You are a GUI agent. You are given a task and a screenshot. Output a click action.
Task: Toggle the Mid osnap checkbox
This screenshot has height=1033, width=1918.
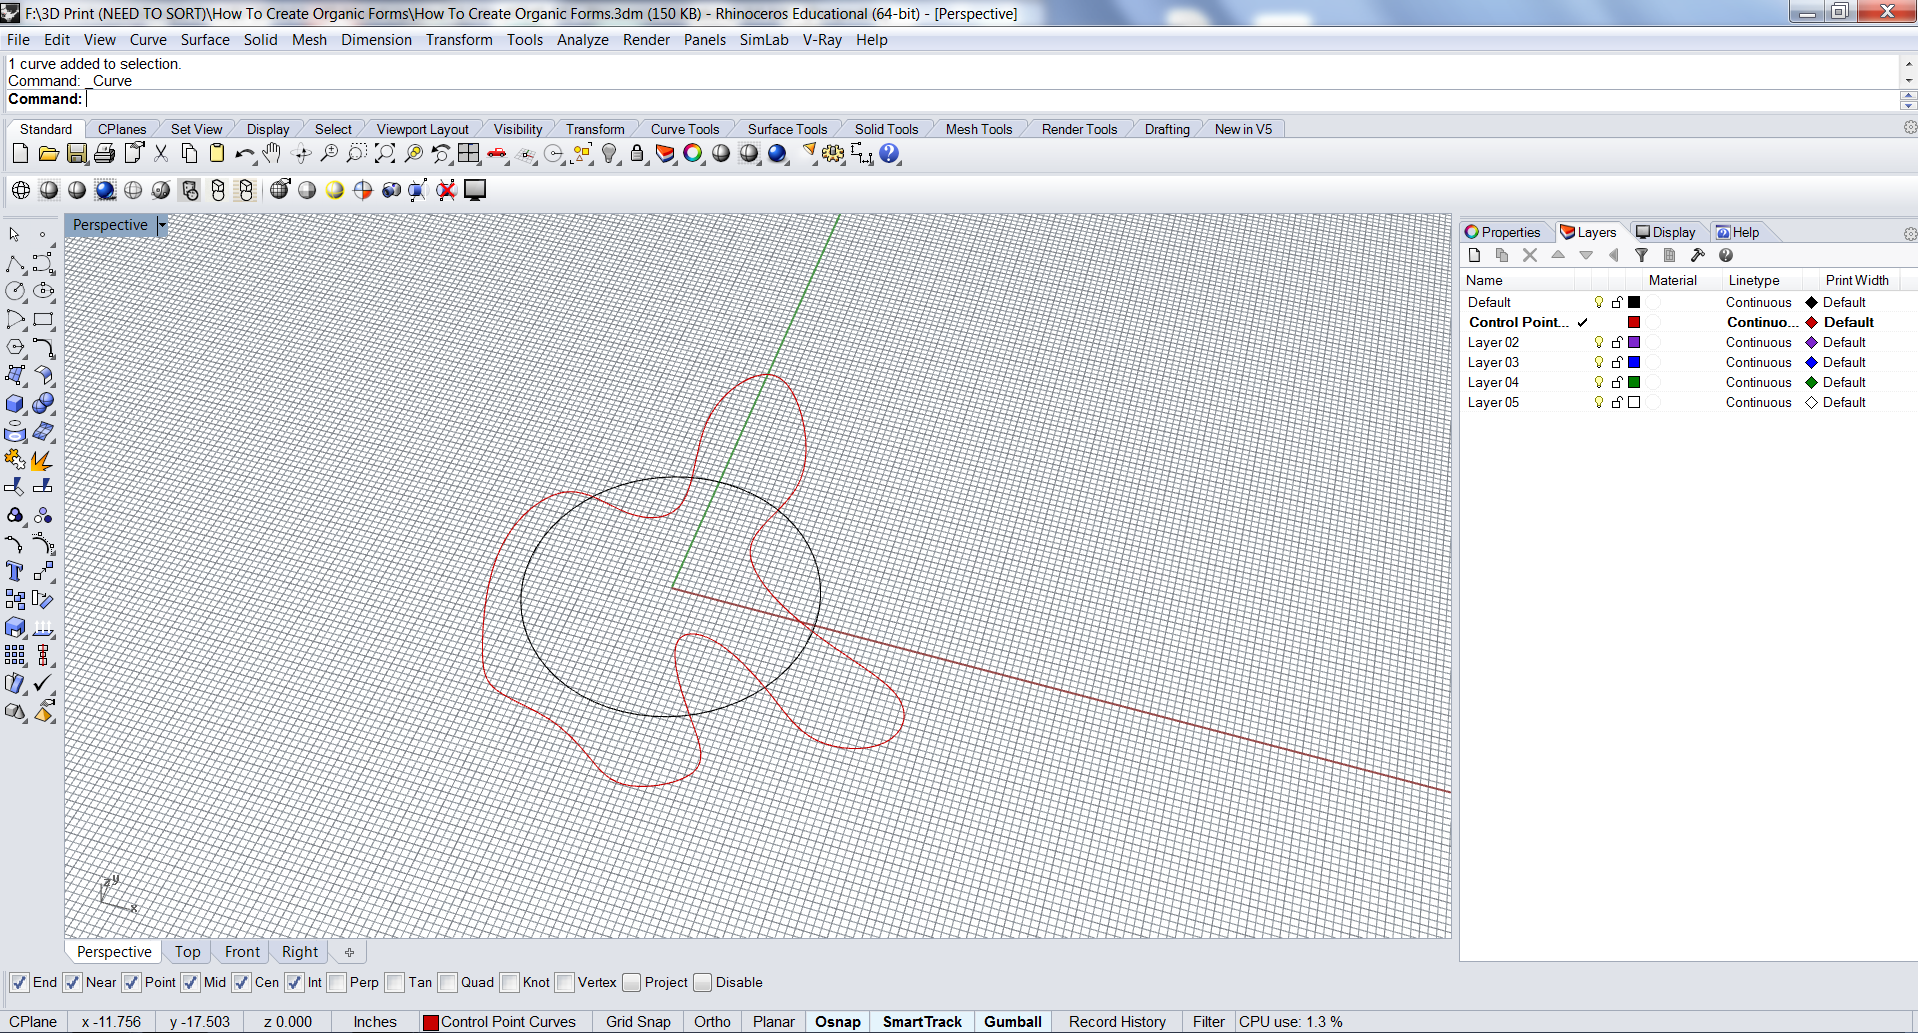[x=190, y=982]
